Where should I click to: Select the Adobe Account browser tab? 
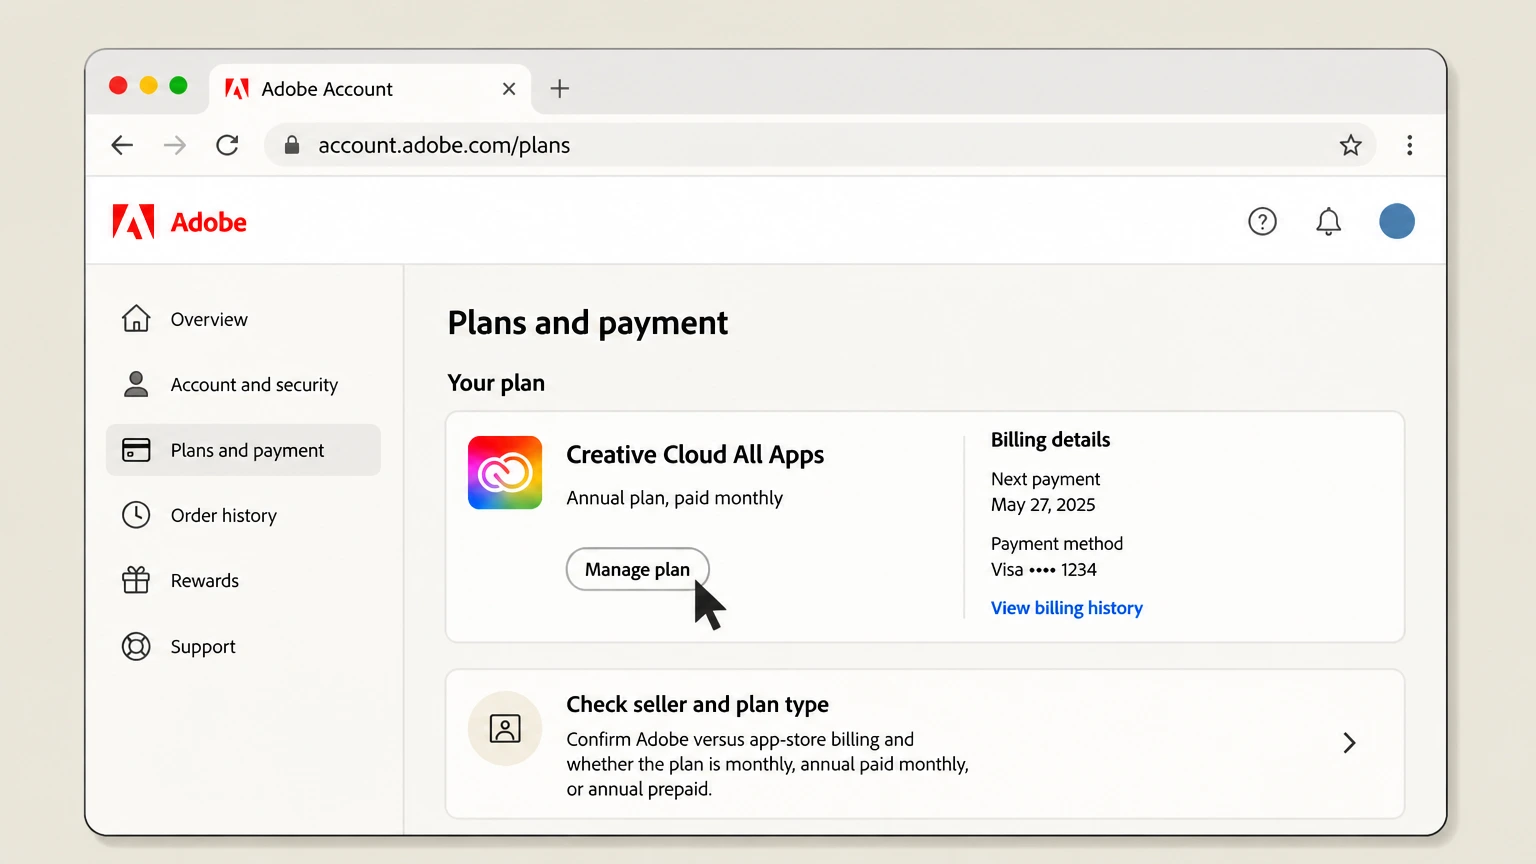tap(371, 89)
